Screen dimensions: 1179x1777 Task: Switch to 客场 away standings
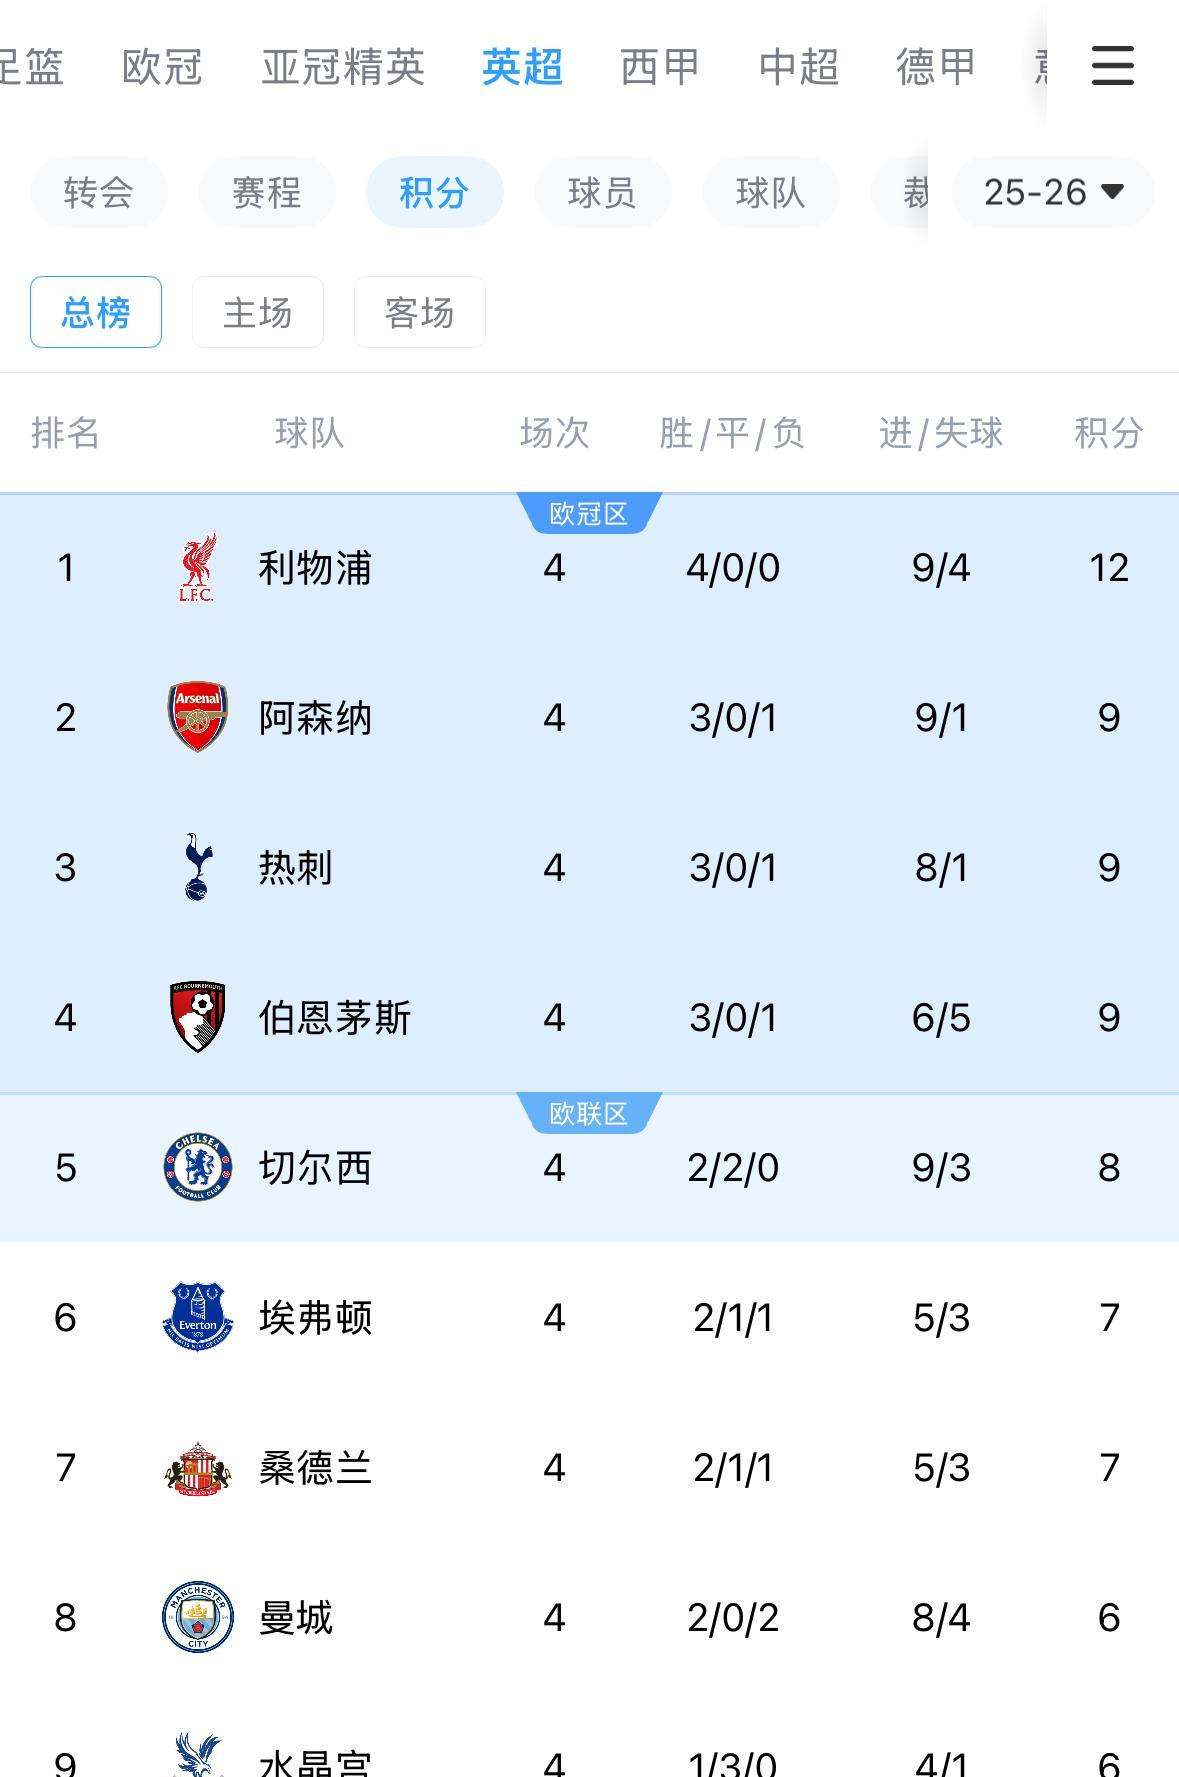(420, 312)
